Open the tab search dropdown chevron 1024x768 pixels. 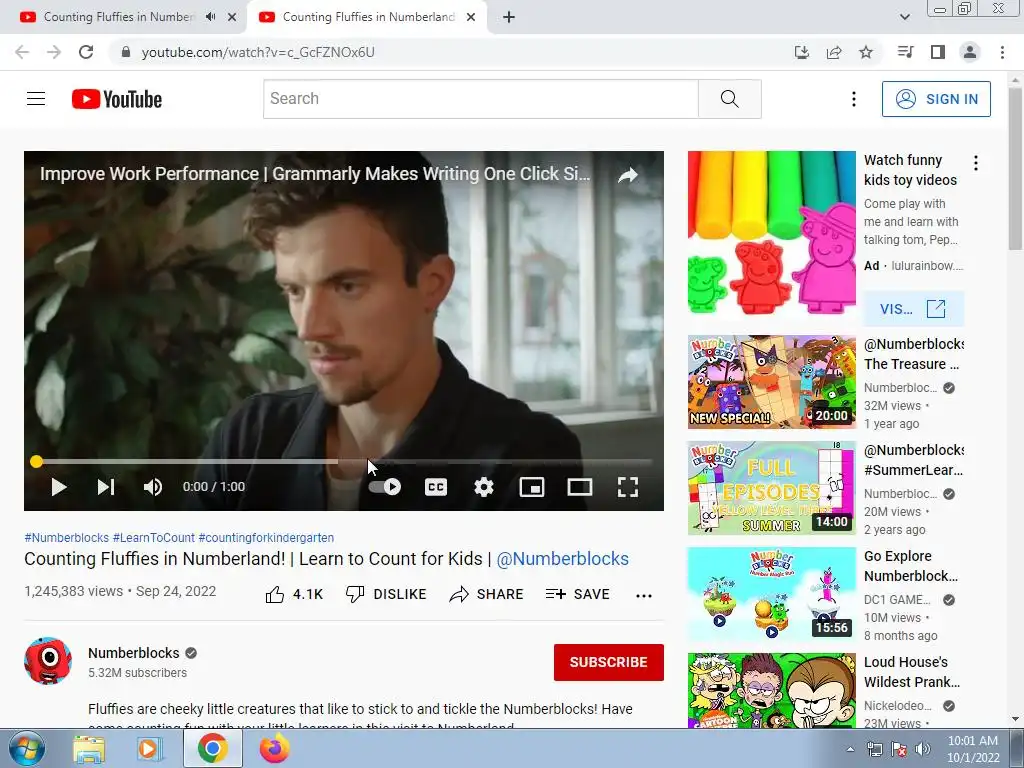904,17
